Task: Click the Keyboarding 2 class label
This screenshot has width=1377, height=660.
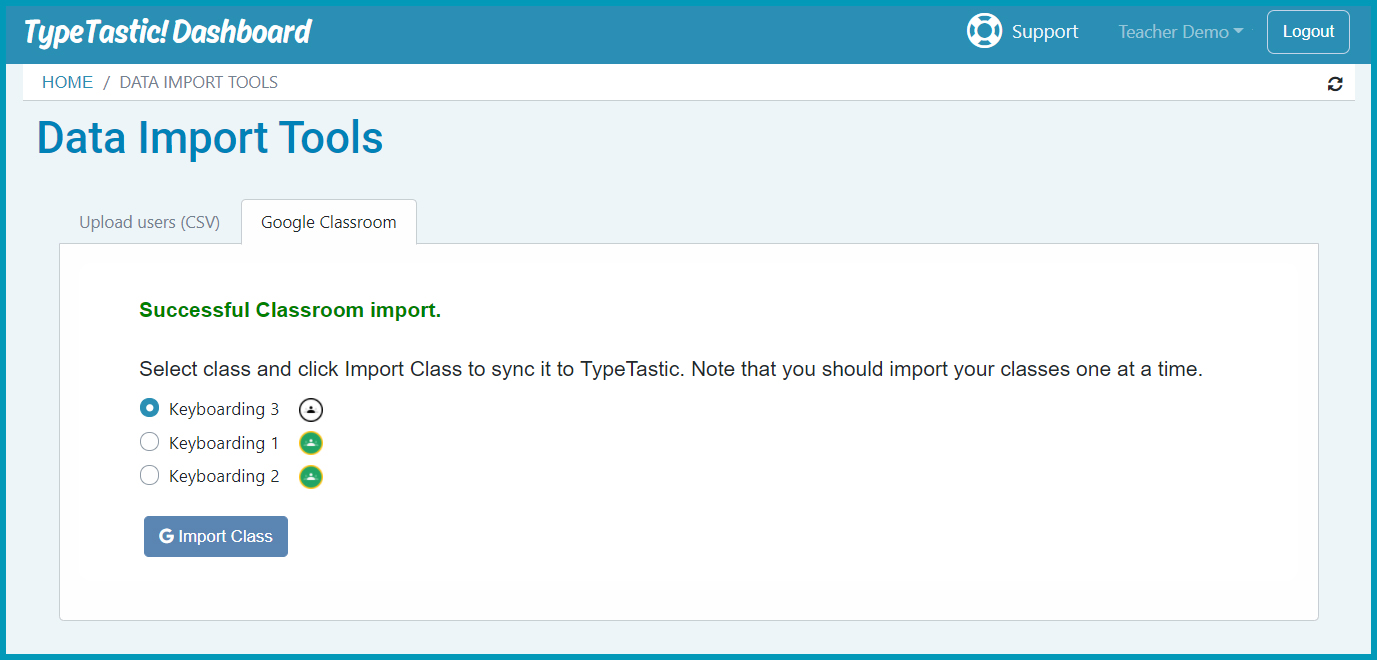Action: 224,477
